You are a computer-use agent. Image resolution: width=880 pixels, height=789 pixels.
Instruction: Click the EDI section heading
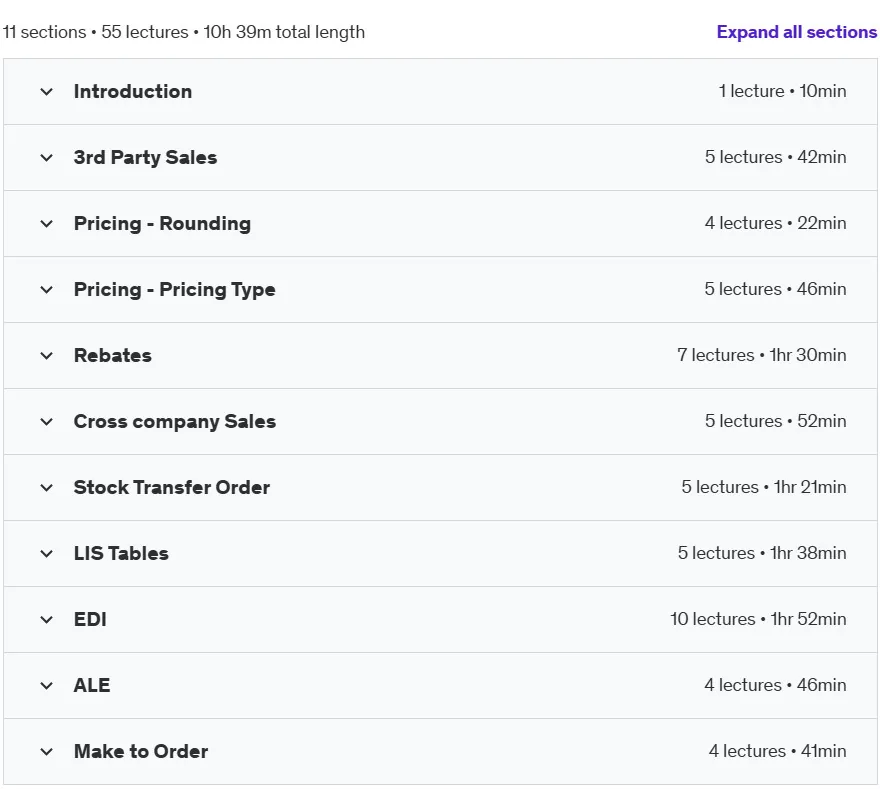(x=90, y=620)
